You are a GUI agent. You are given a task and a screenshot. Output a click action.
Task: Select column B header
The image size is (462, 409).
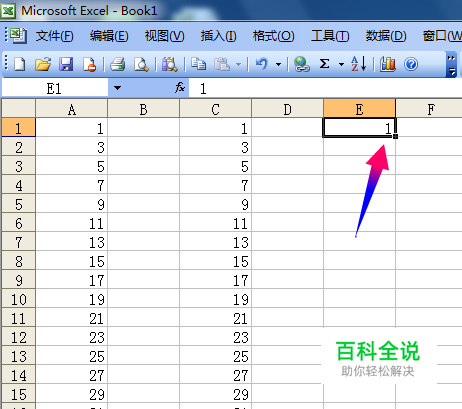pyautogui.click(x=144, y=109)
